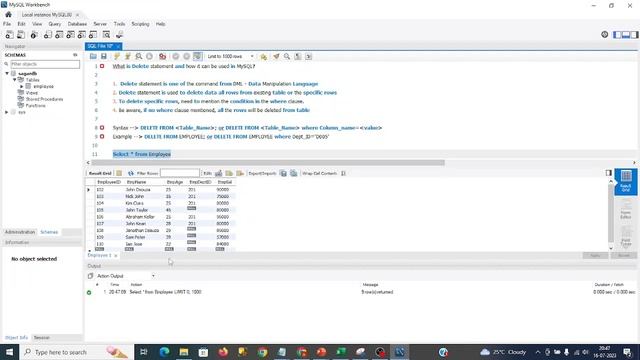Create a new SQL tab for queries
Image resolution: width=640 pixels, height=360 pixels.
coord(9,35)
